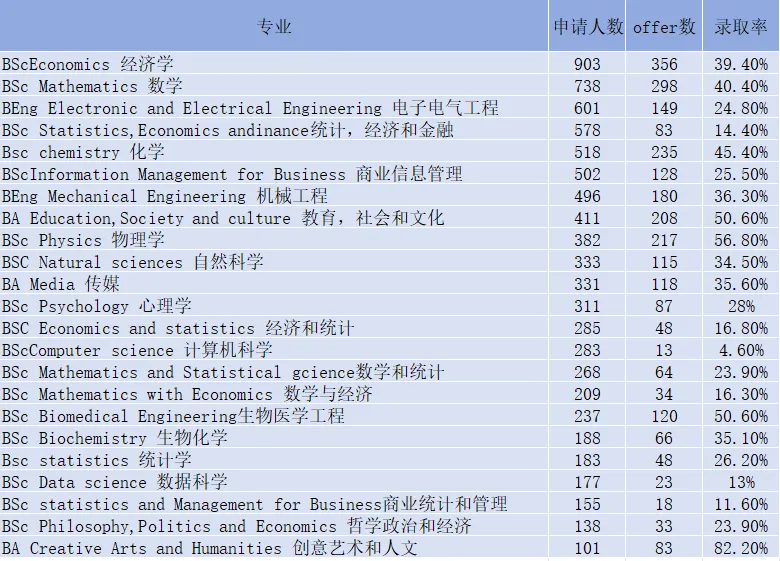Click the BScEconomics 经济学 cell

(x=274, y=64)
